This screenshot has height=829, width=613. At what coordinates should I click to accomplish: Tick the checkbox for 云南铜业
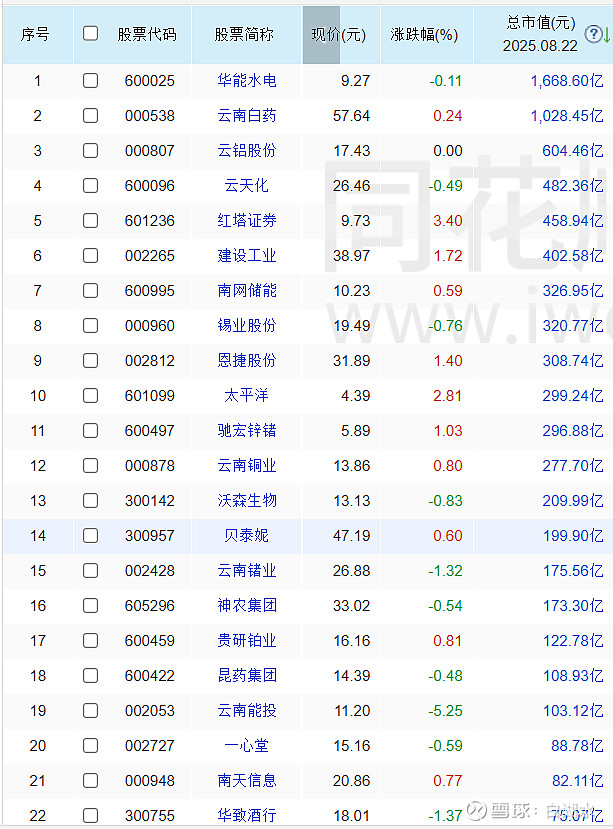point(90,466)
